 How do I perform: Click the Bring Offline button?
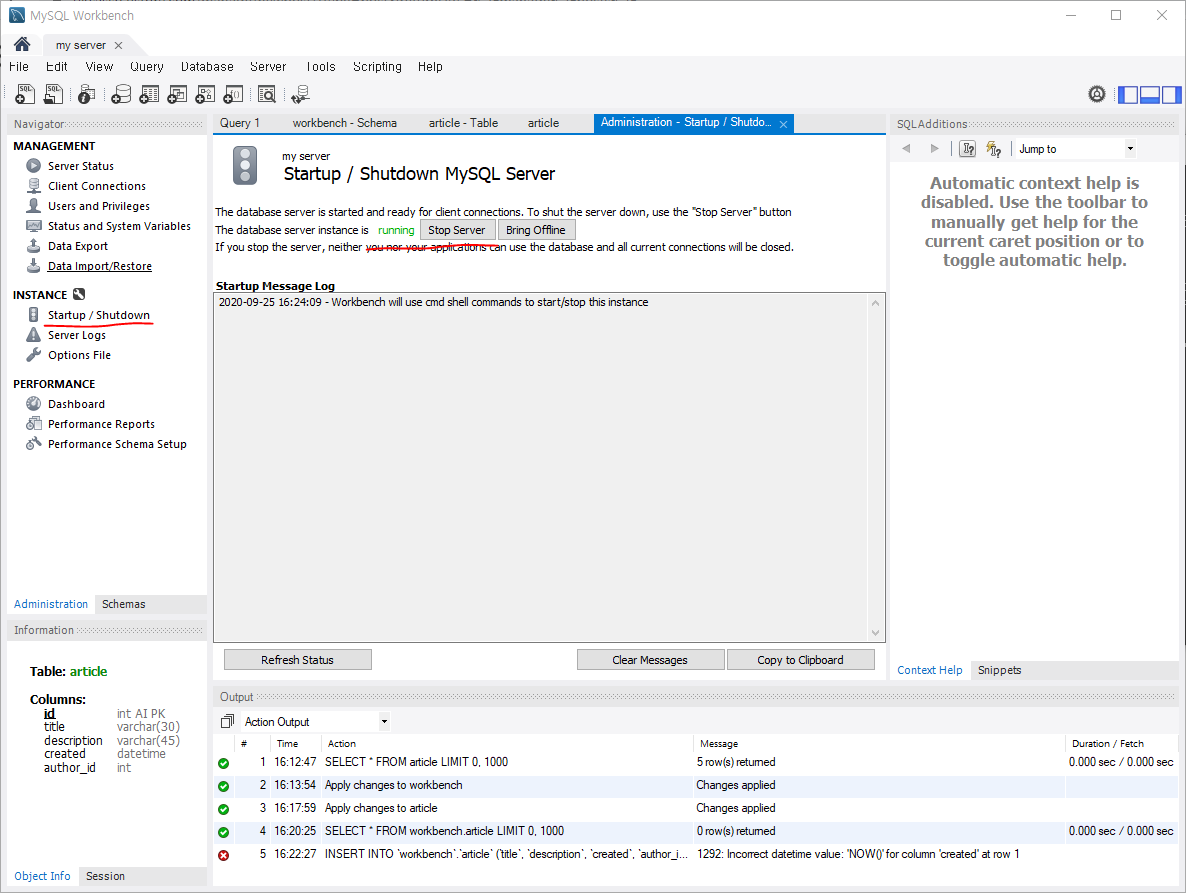pos(536,230)
